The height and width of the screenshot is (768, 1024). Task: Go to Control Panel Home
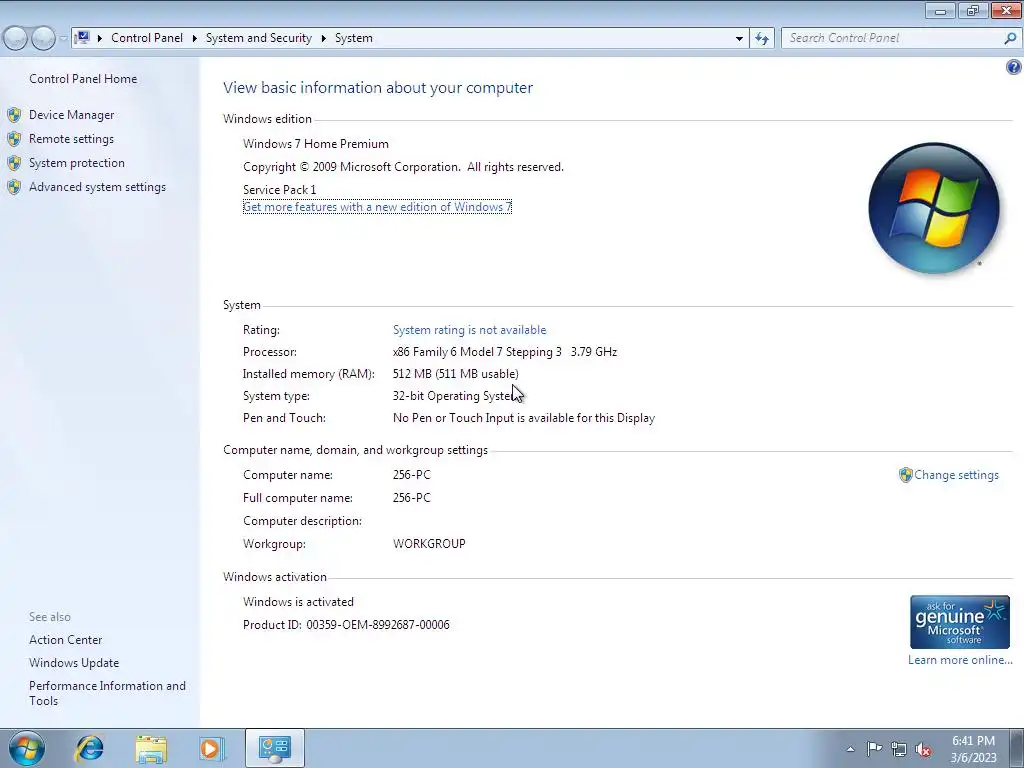[x=83, y=79]
